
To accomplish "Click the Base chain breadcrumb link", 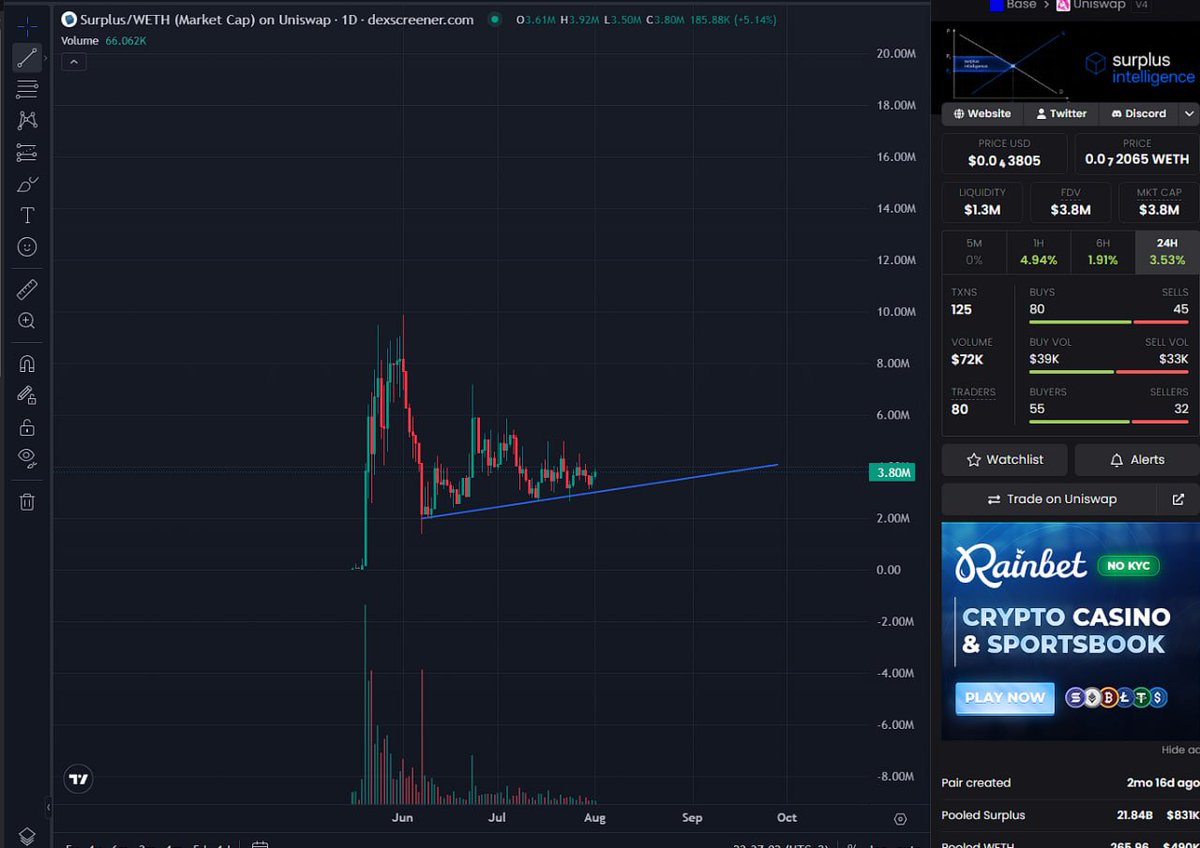I will tap(1012, 5).
